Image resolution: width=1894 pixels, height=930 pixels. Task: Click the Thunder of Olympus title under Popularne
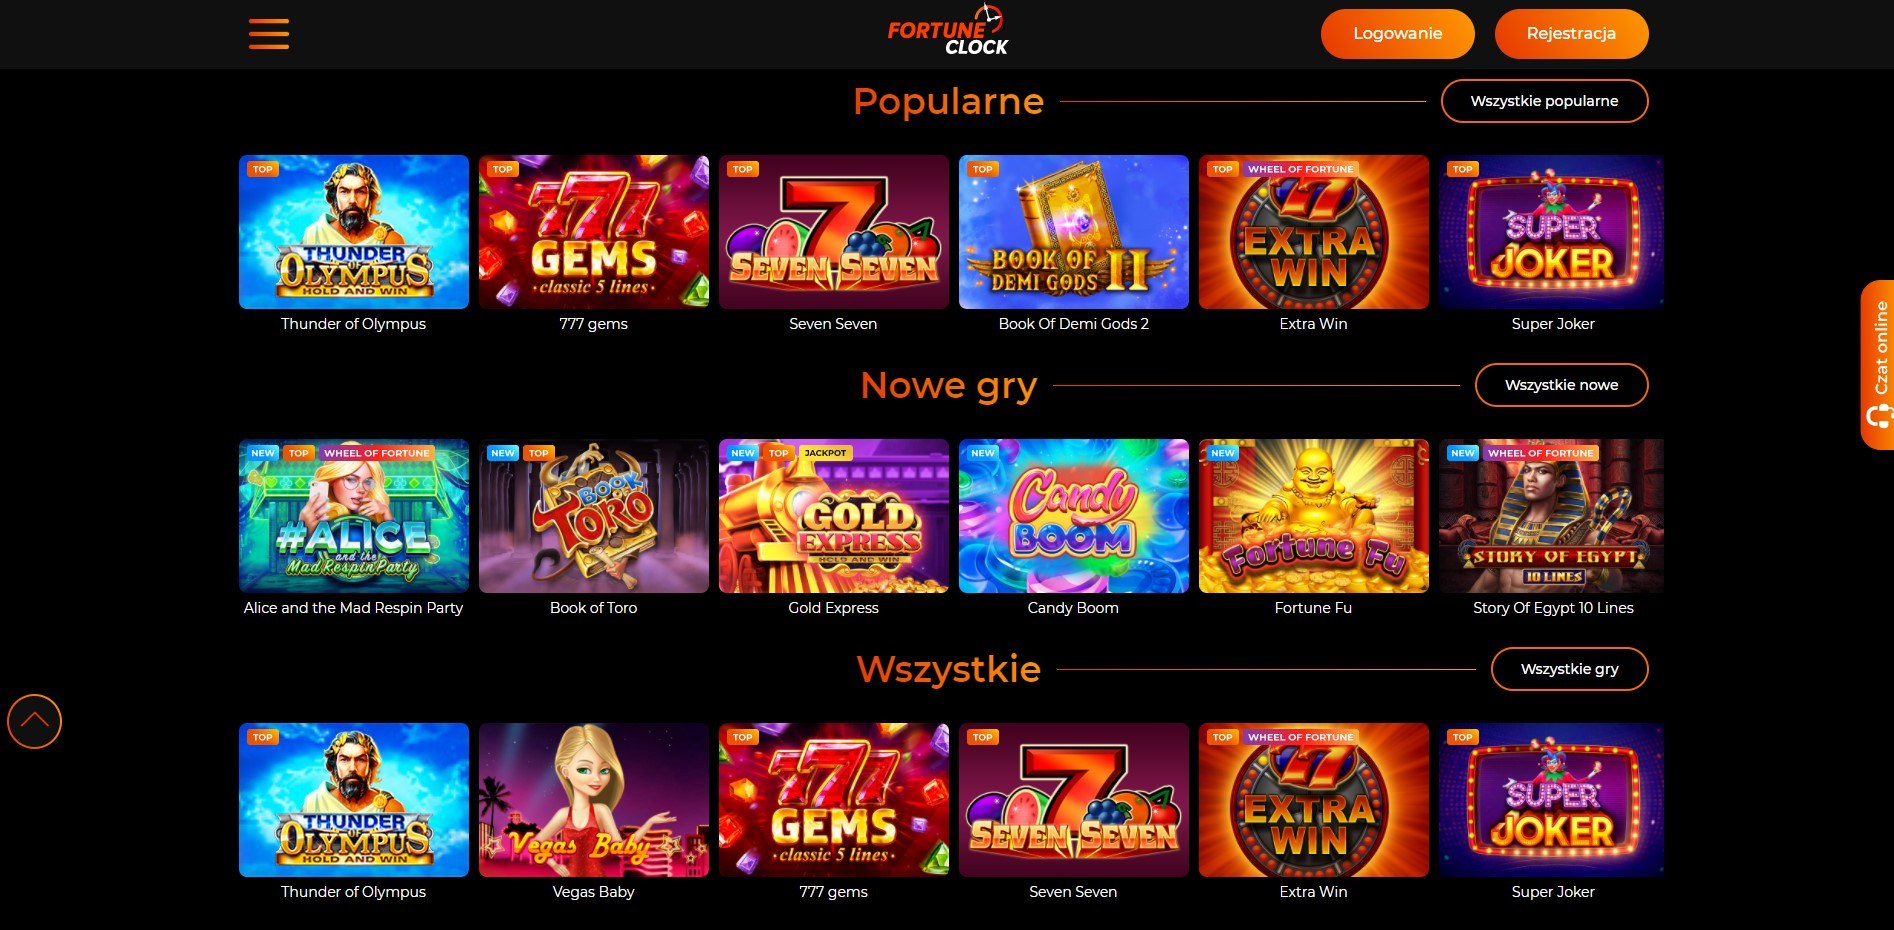(353, 324)
